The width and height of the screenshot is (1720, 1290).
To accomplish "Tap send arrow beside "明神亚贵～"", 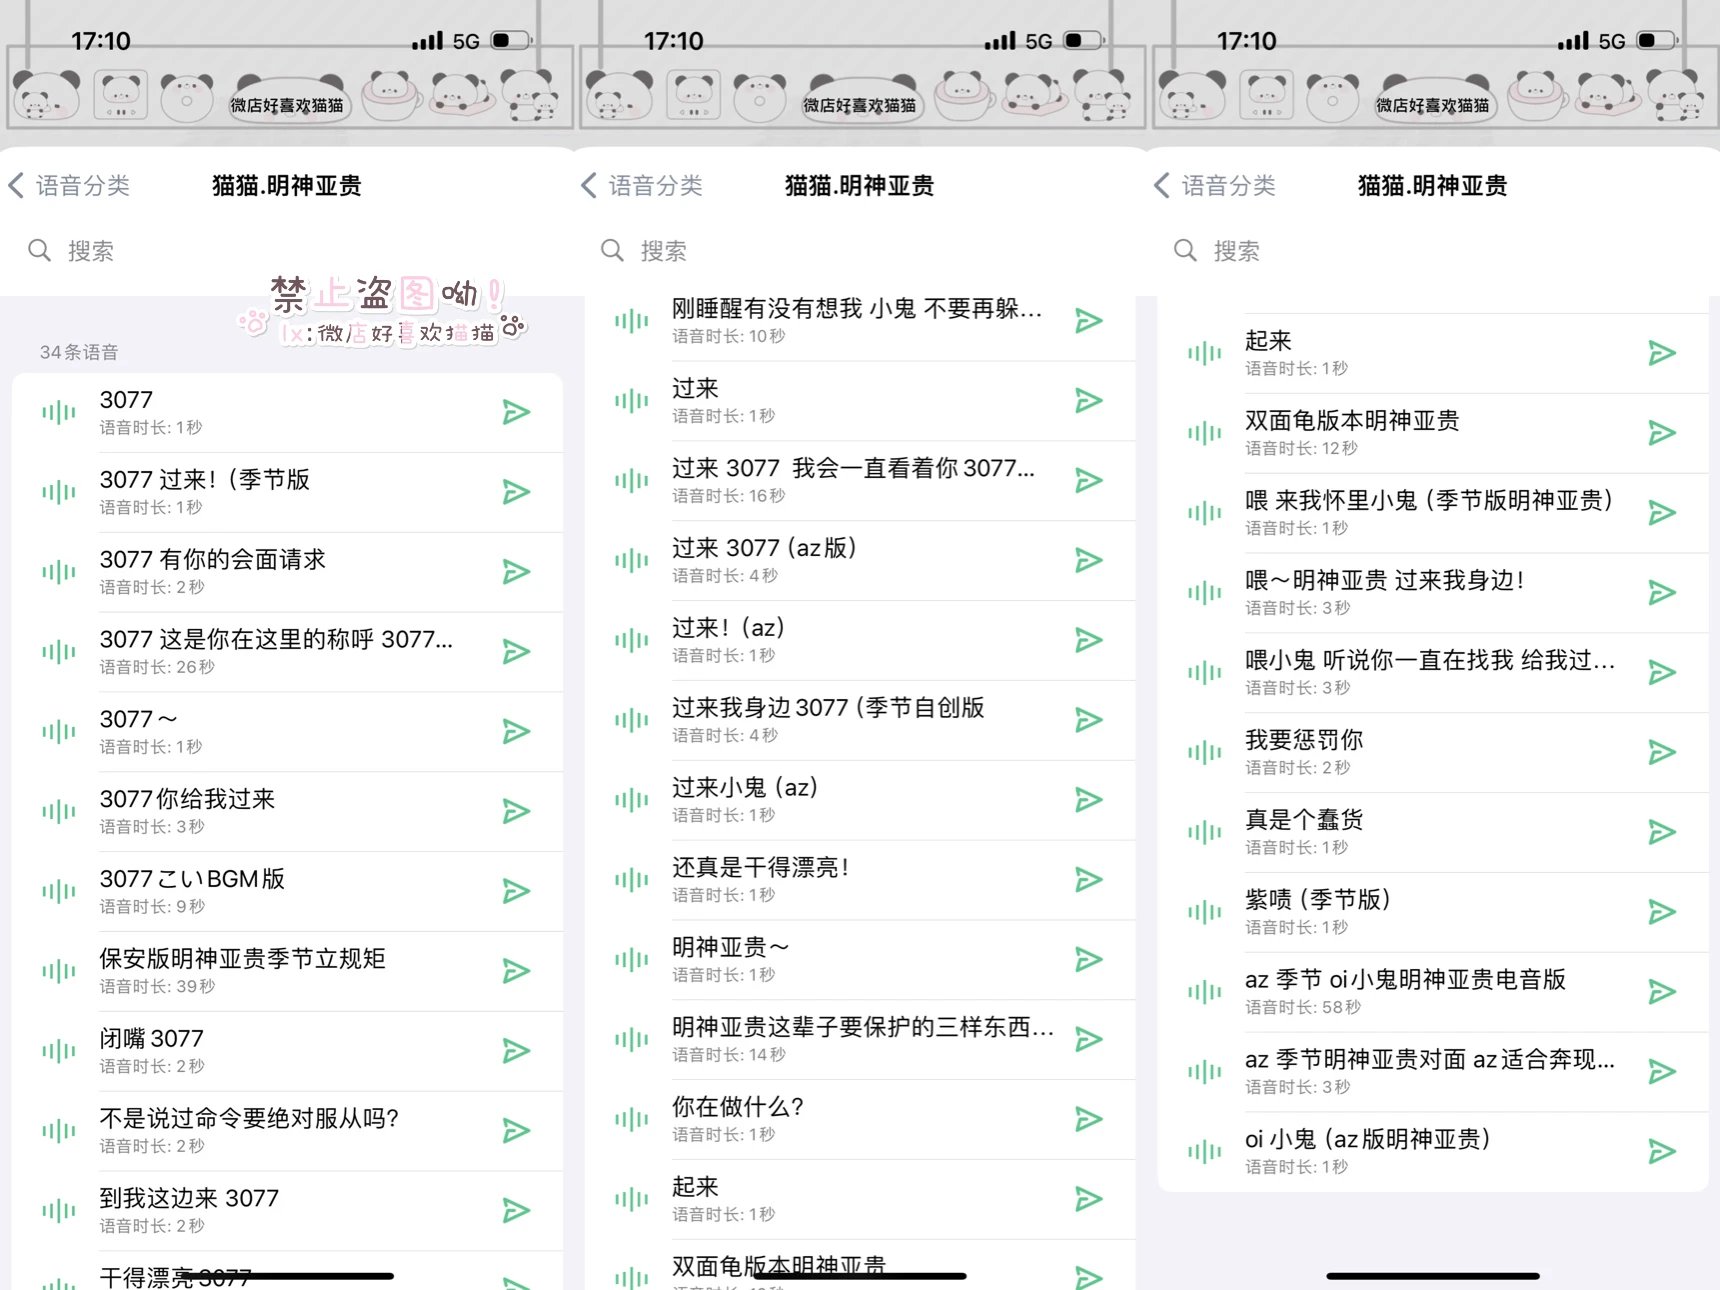I will (1088, 960).
